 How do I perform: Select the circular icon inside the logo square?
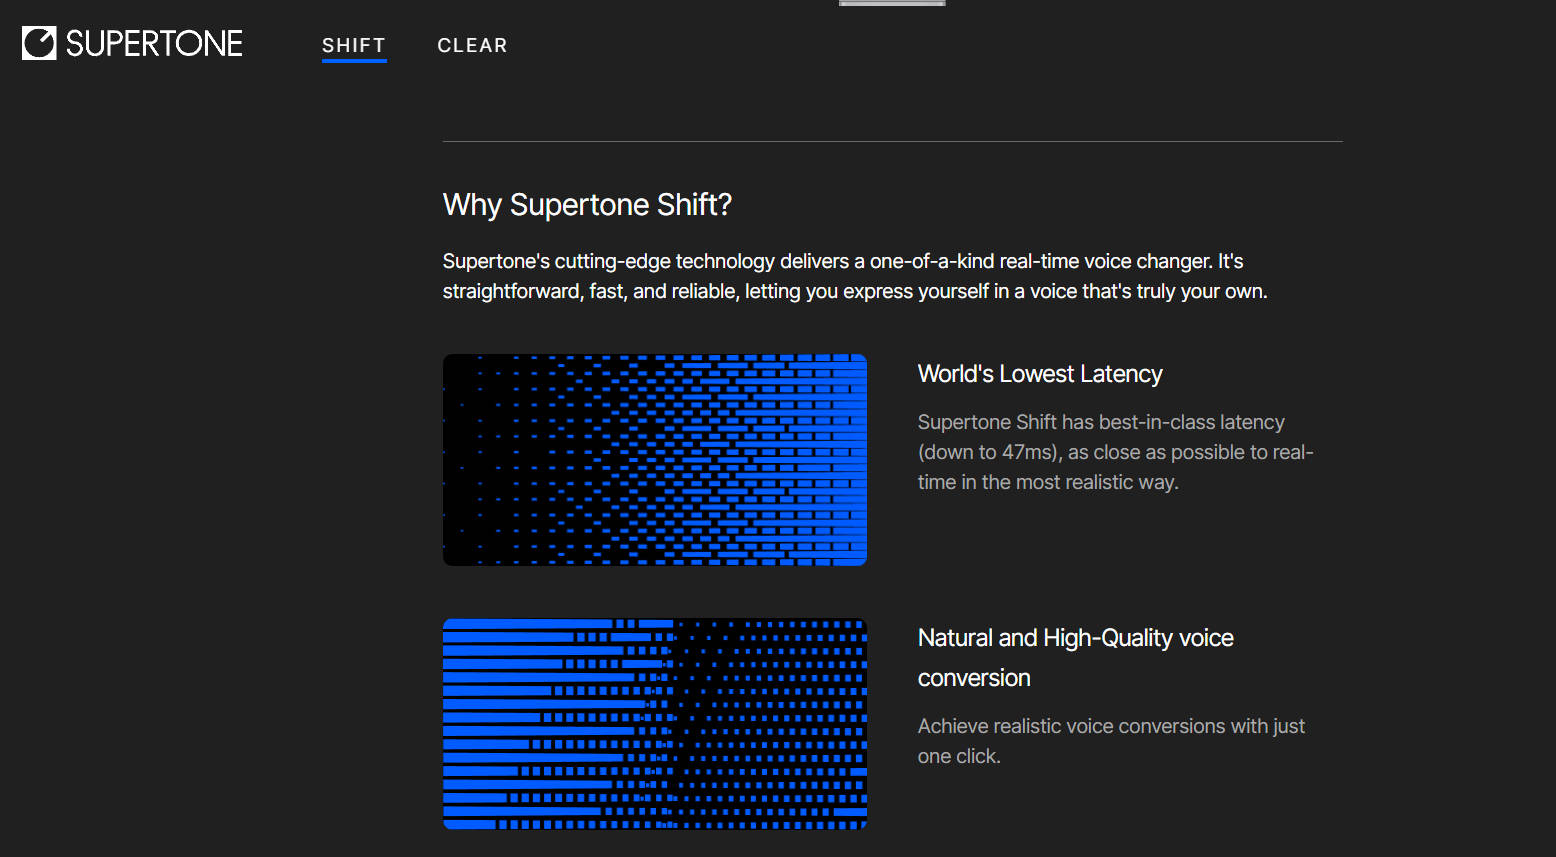coord(39,43)
